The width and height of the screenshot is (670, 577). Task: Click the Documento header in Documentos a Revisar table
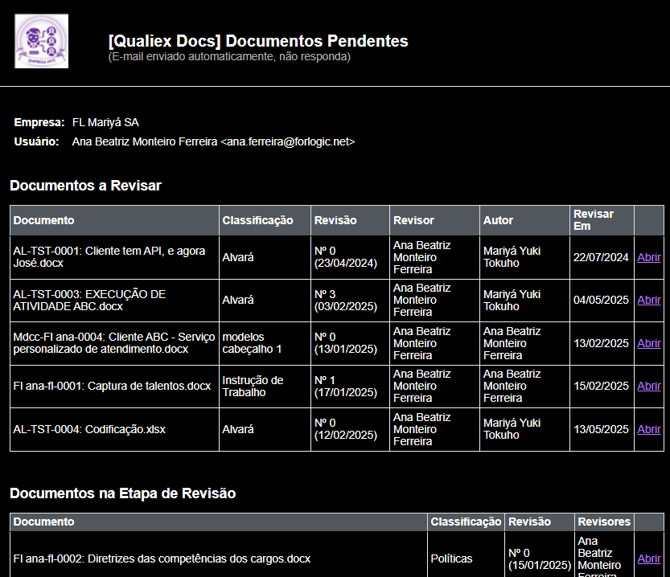44,220
